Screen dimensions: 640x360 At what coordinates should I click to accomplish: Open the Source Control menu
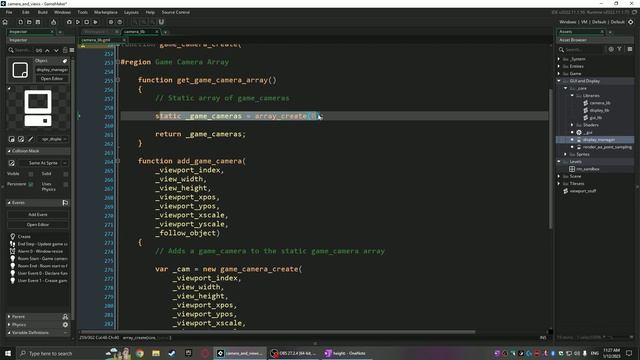coord(176,12)
